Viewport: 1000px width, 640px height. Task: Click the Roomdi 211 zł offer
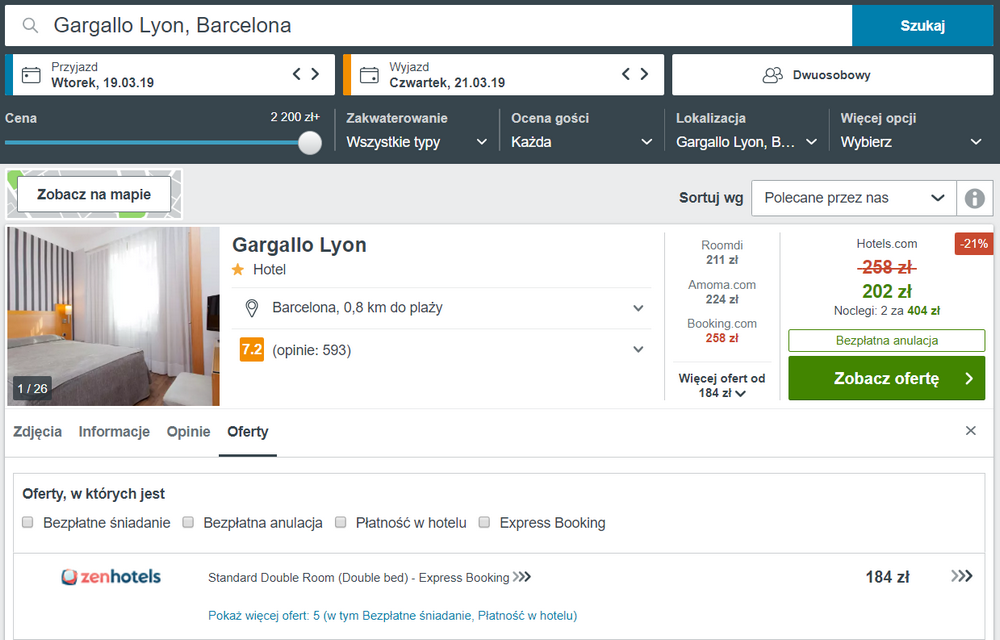coord(722,252)
